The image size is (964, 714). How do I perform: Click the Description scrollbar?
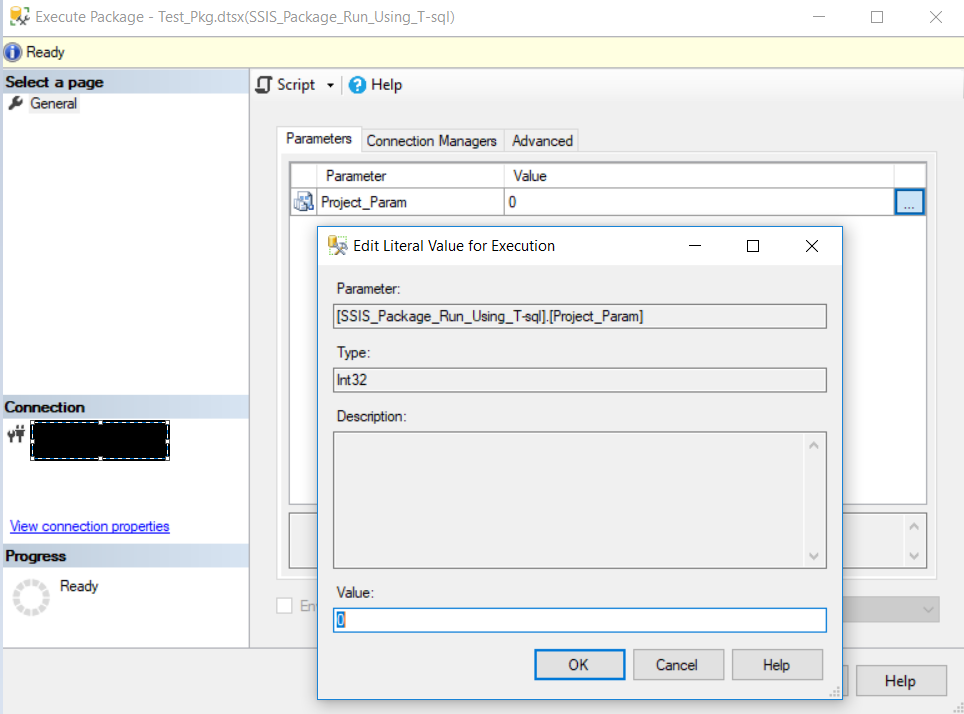815,500
